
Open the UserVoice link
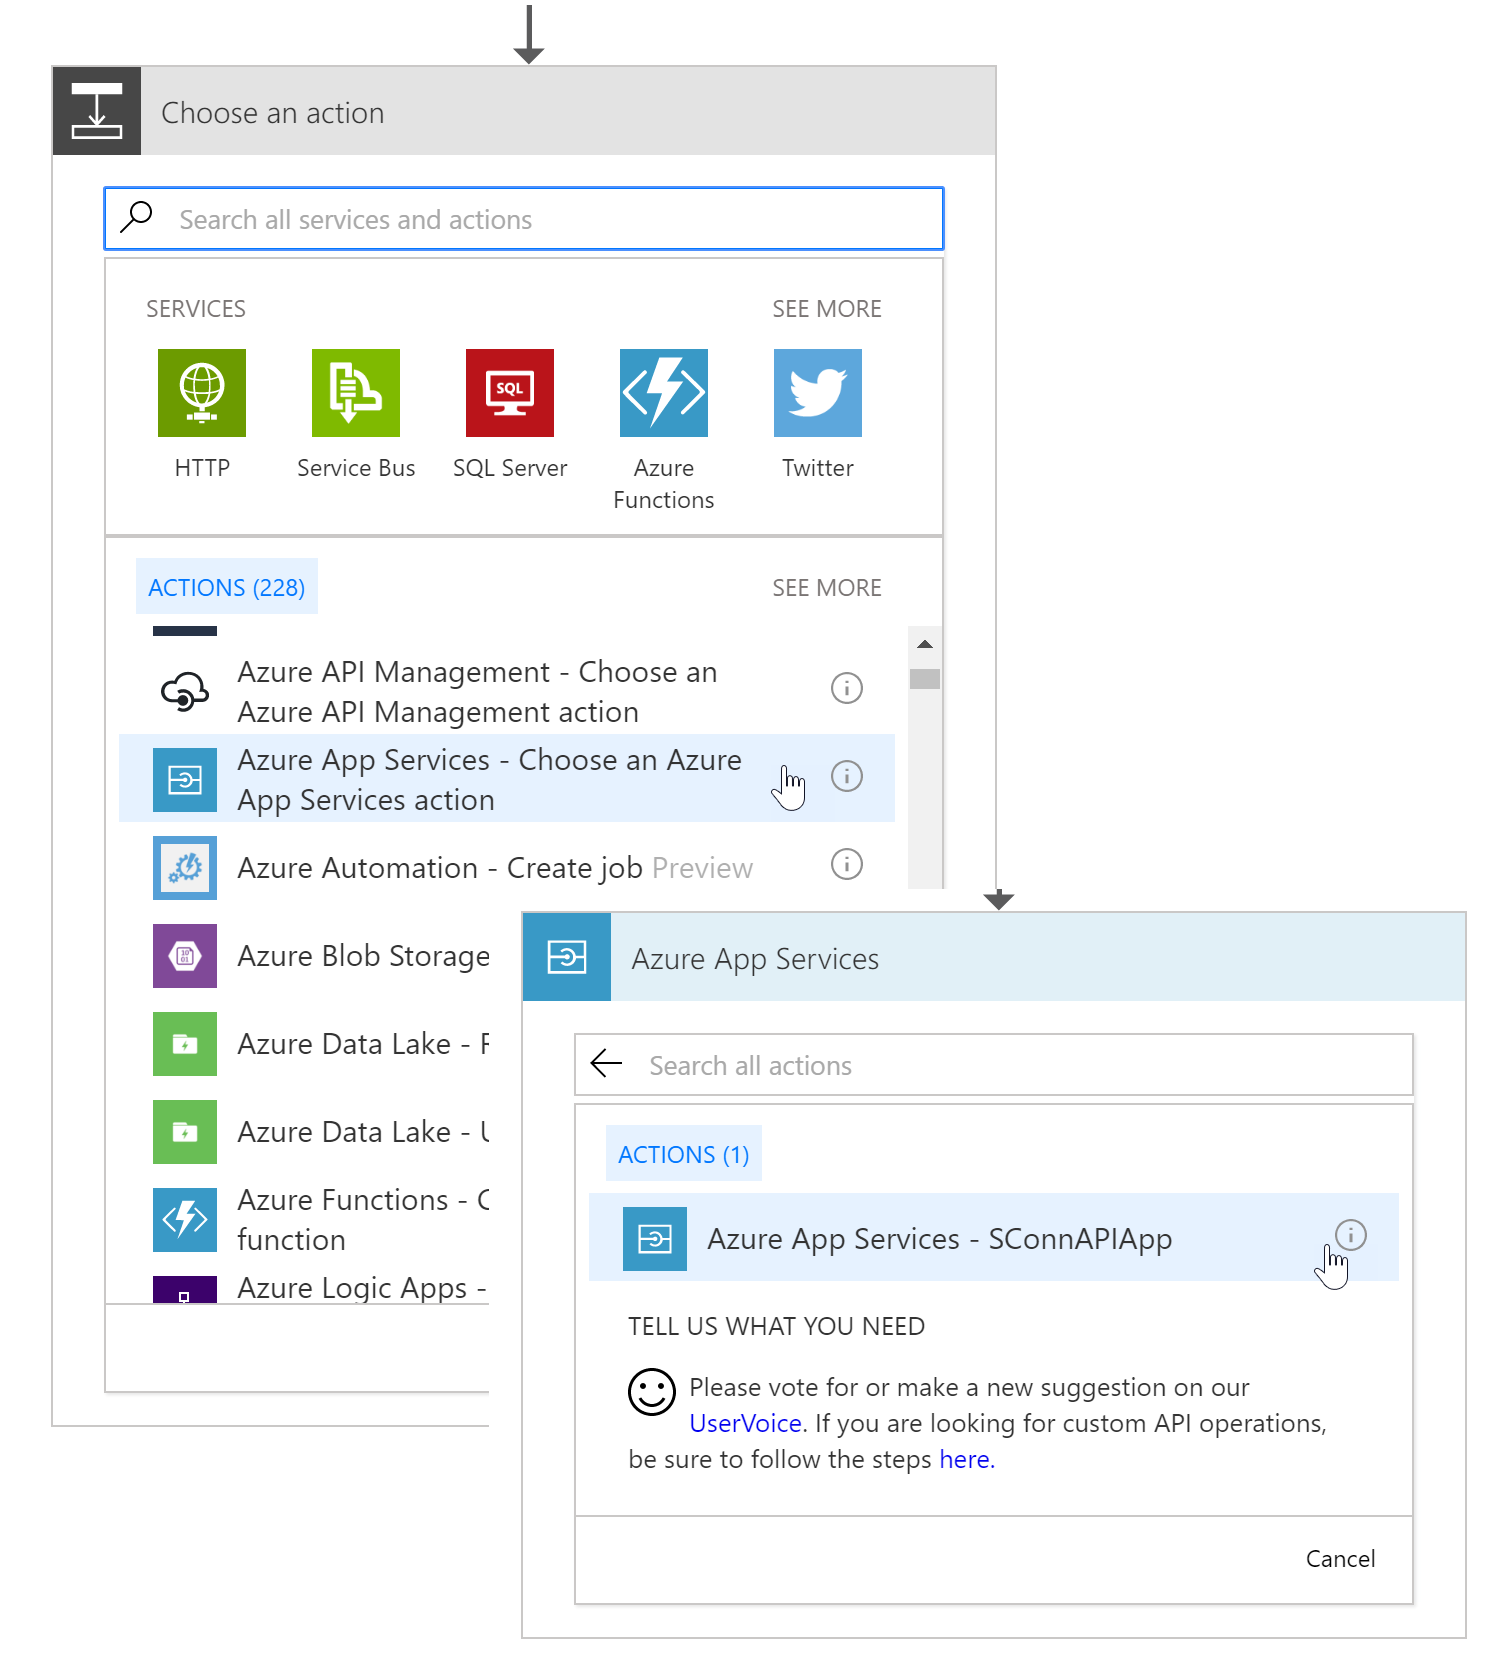coord(746,1423)
